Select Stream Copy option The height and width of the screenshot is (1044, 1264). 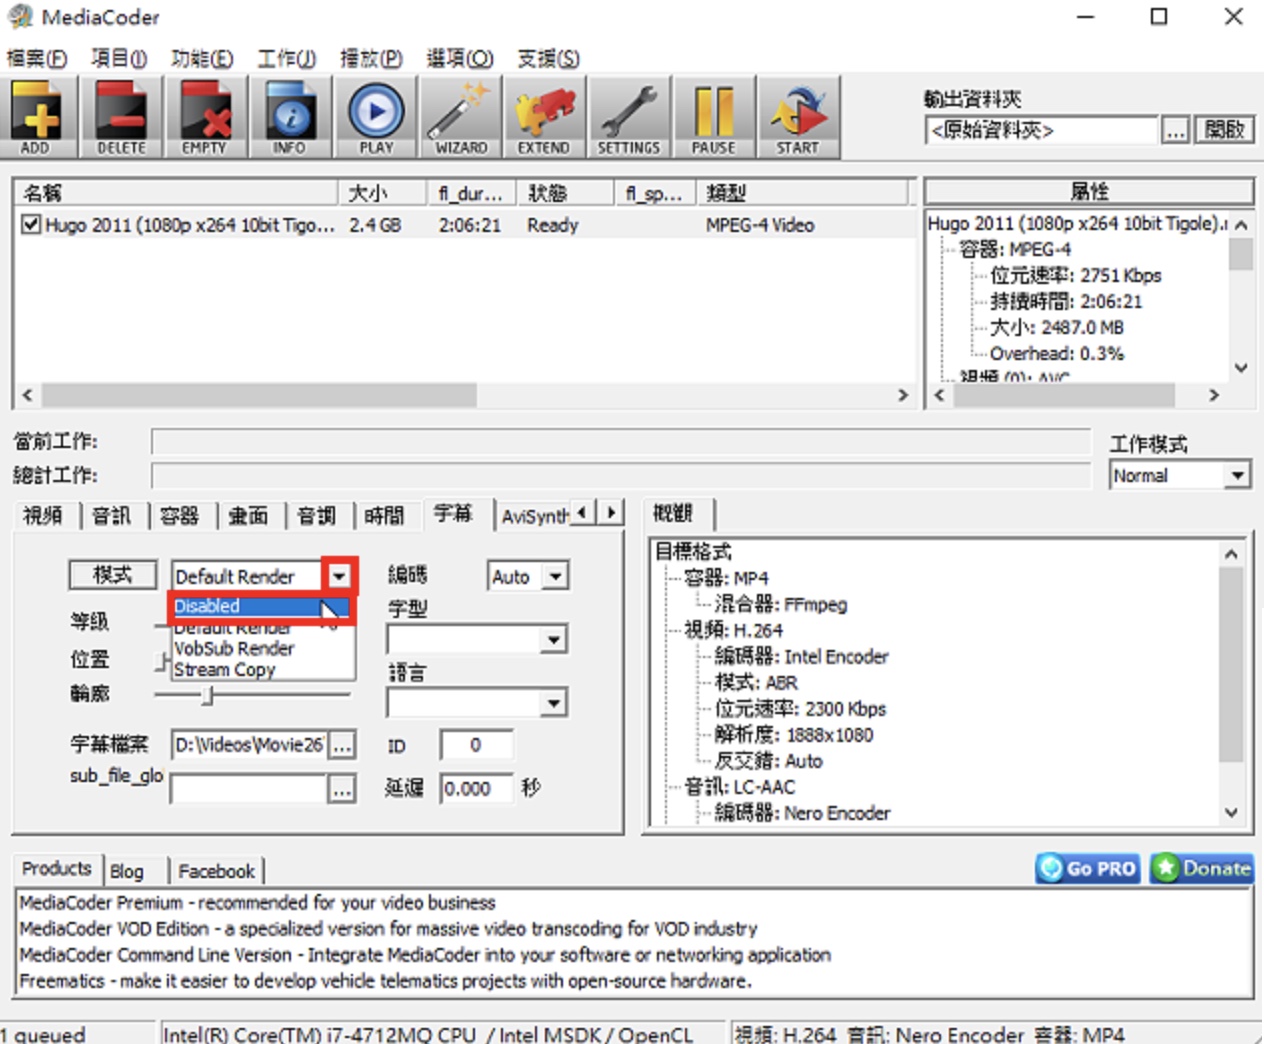coord(225,669)
